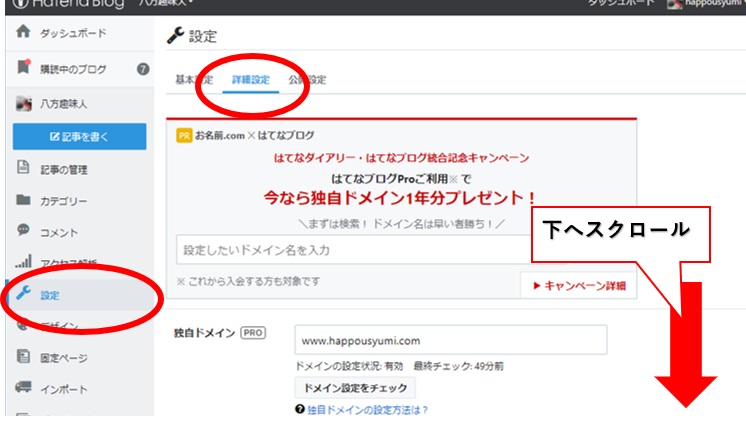Switch to 公開設定 tab

point(307,79)
